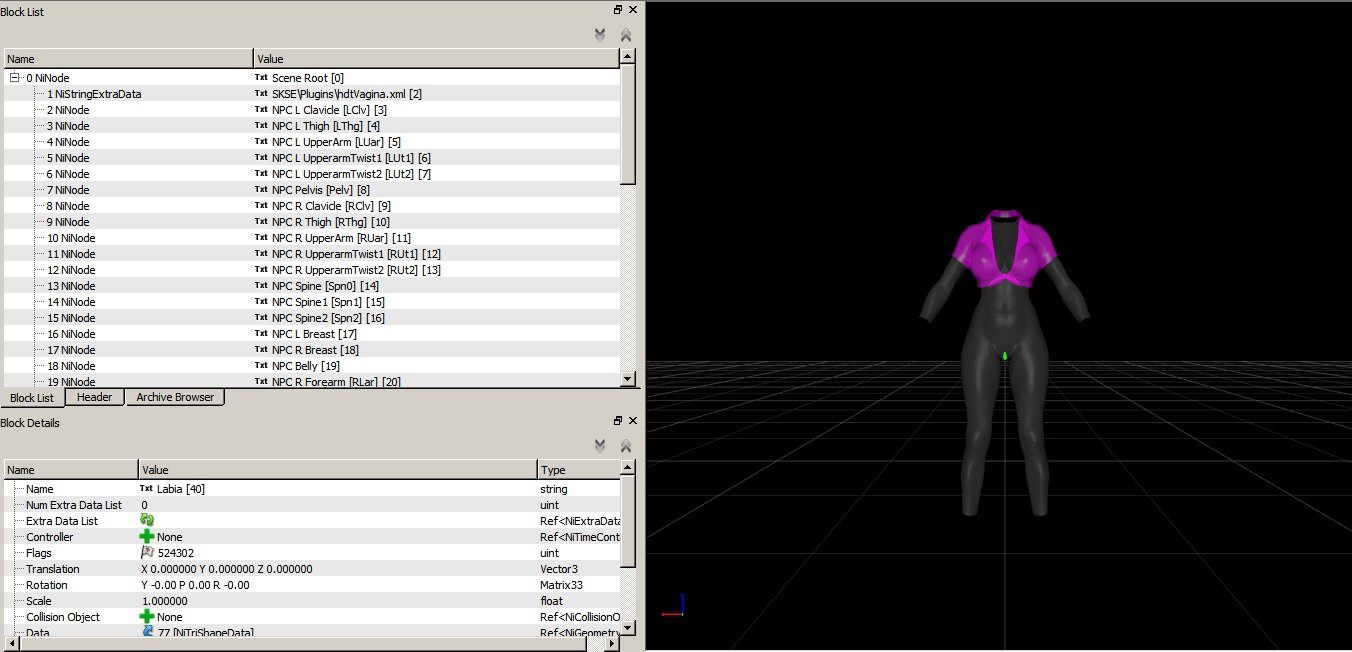This screenshot has height=652, width=1352.
Task: Click the Rotation matrix value
Action: tap(196, 585)
